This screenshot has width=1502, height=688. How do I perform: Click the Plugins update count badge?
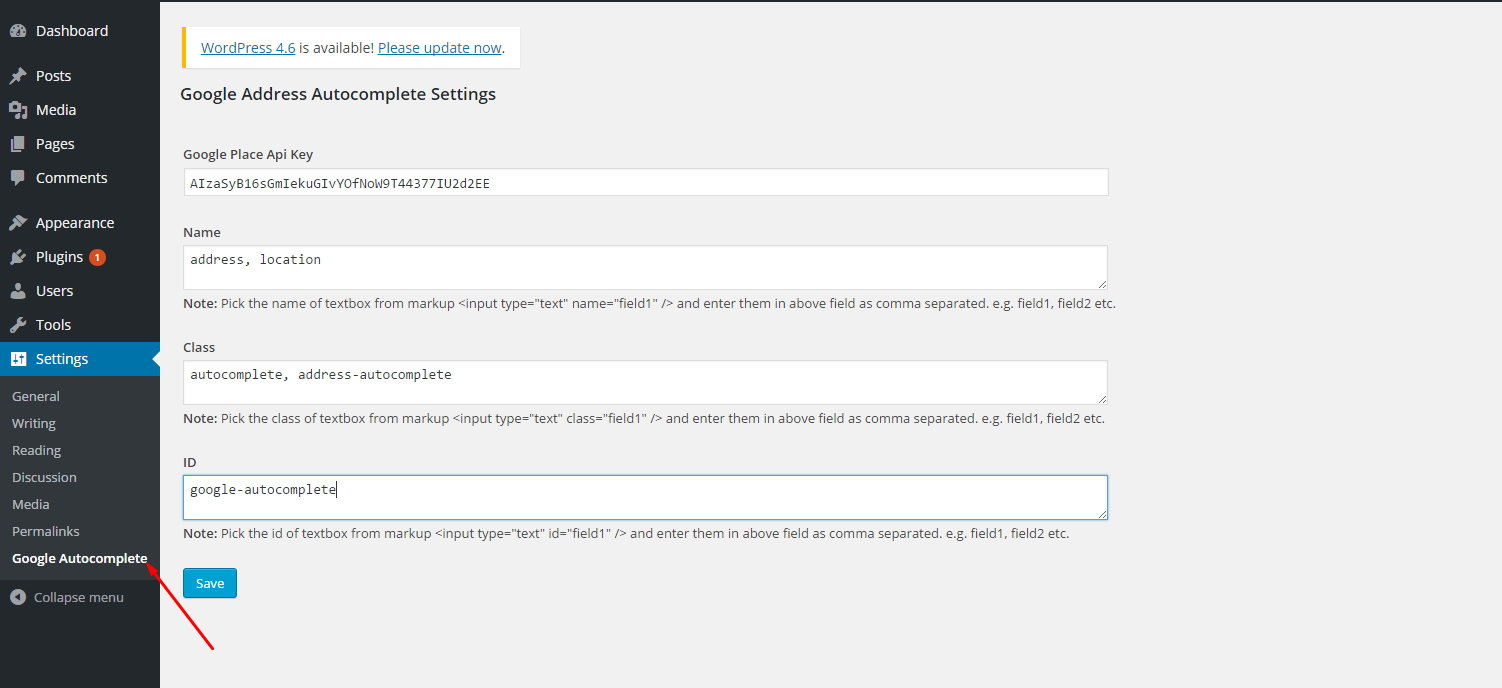(x=97, y=257)
